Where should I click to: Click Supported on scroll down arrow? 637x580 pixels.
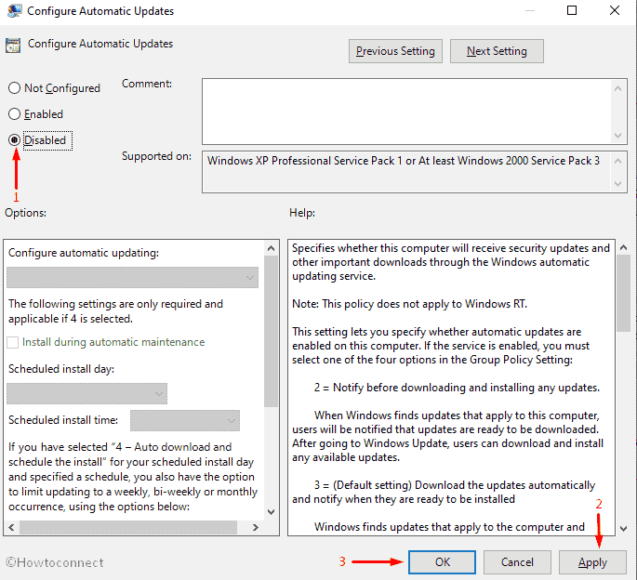[x=618, y=184]
